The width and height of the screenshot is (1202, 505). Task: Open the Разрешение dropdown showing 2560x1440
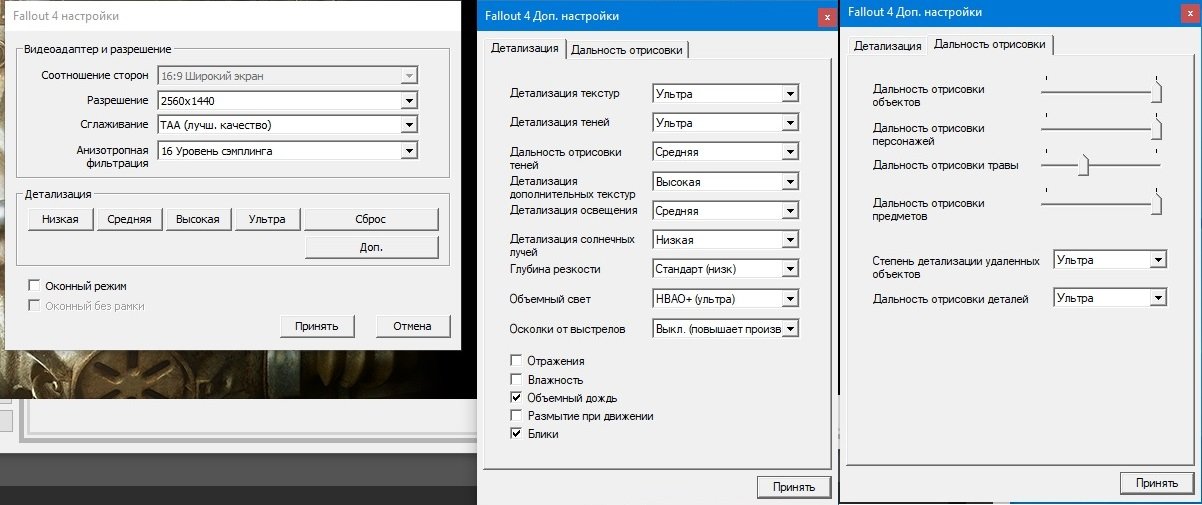coord(408,101)
